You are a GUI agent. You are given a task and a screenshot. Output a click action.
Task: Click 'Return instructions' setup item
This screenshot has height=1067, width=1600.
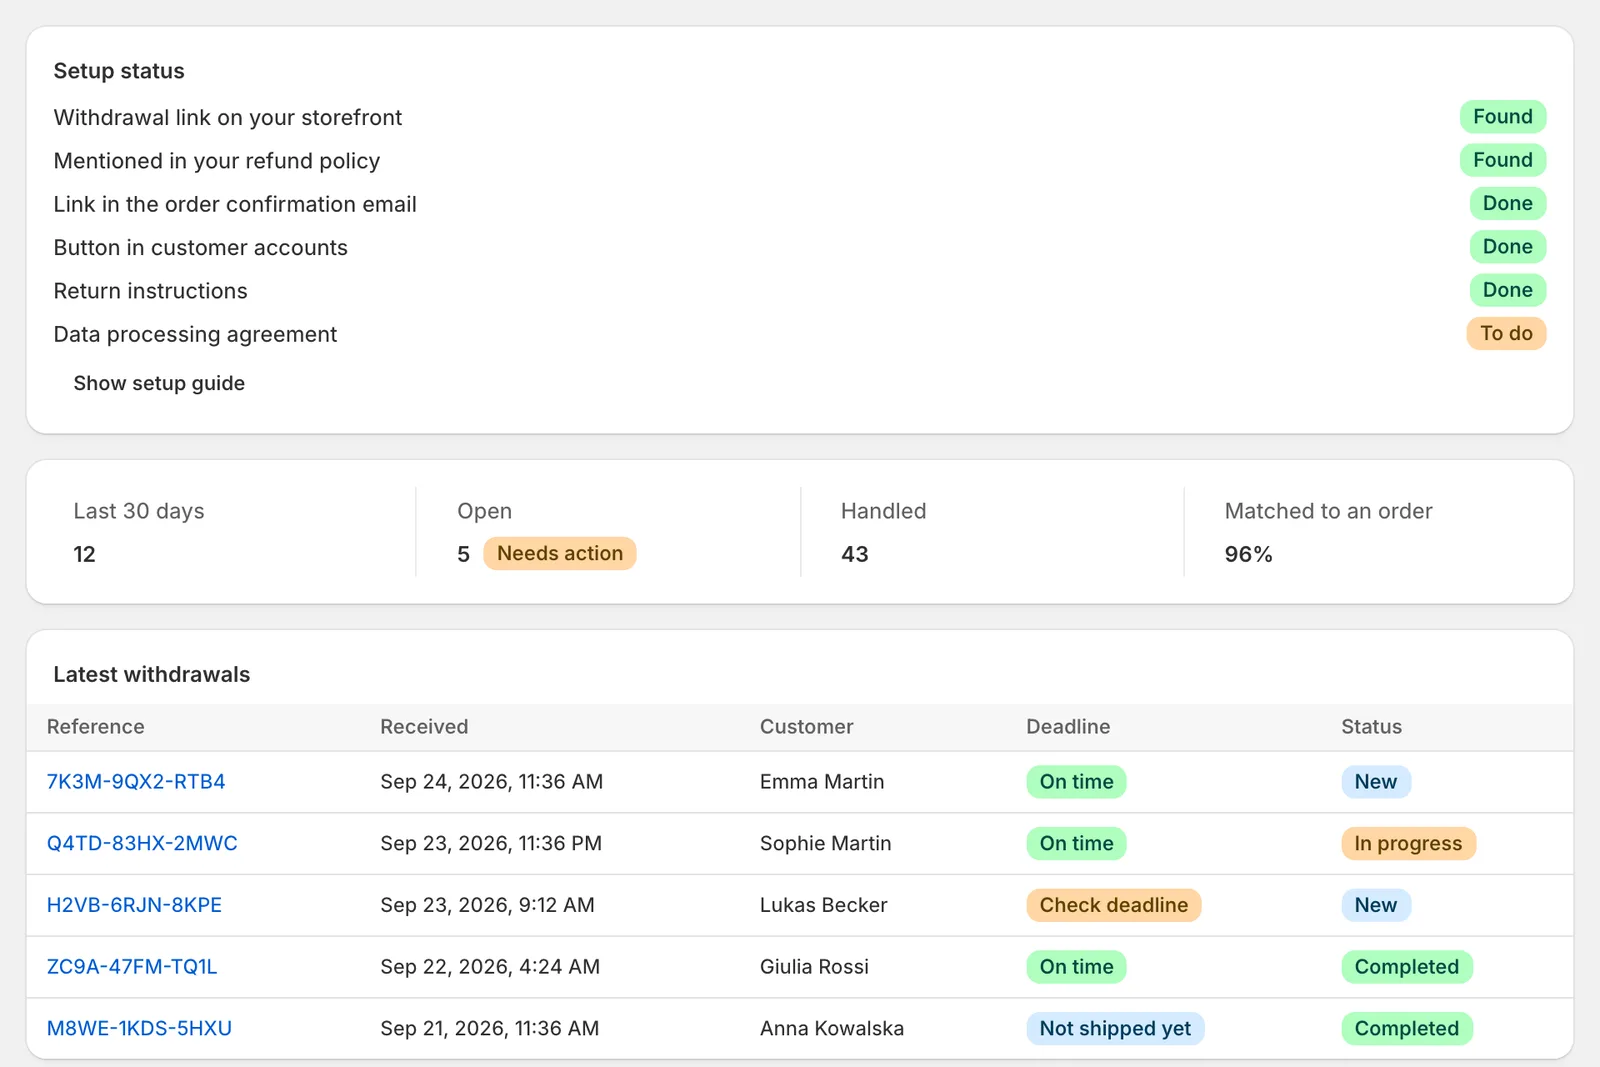151,291
